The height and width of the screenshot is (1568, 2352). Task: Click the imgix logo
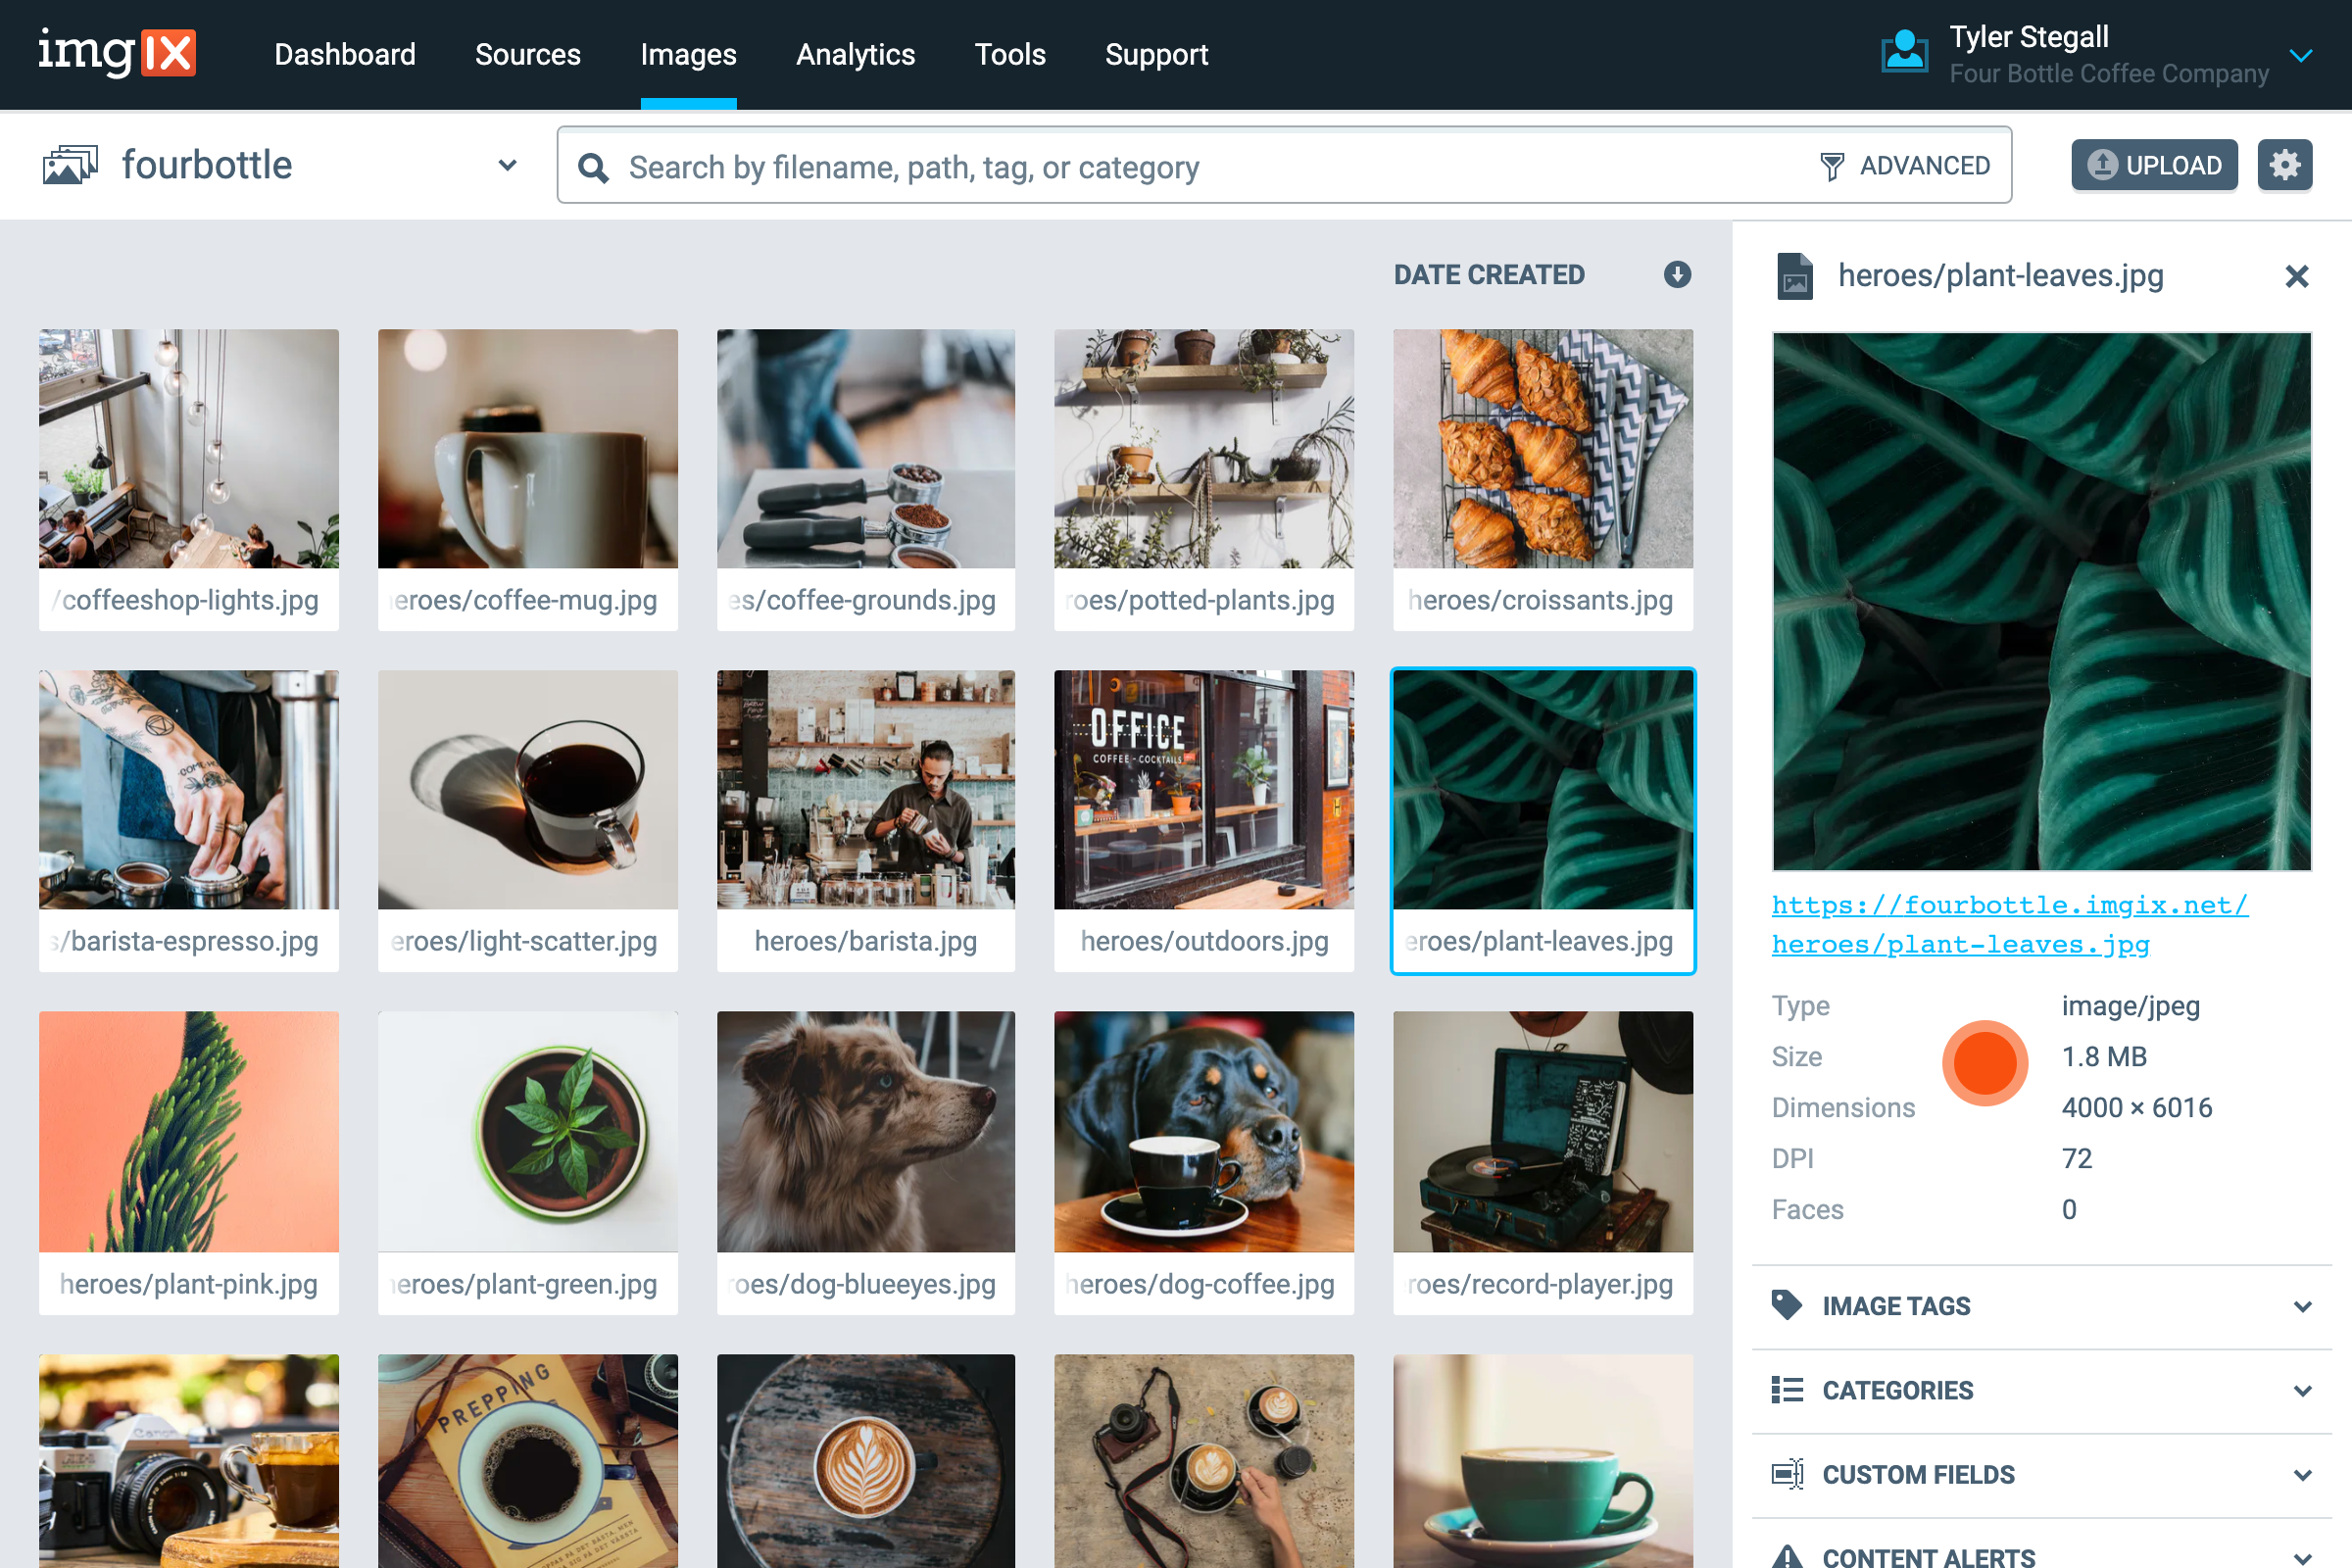click(117, 52)
